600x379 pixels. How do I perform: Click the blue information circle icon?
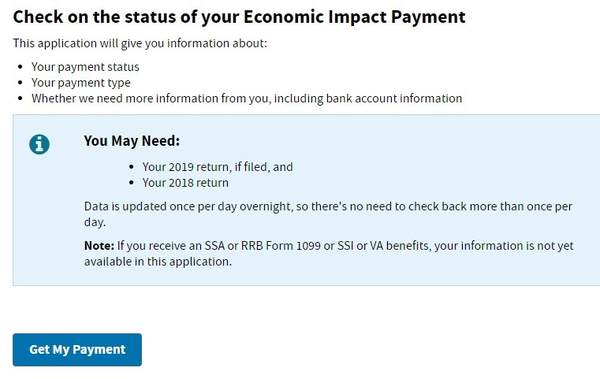coord(39,144)
